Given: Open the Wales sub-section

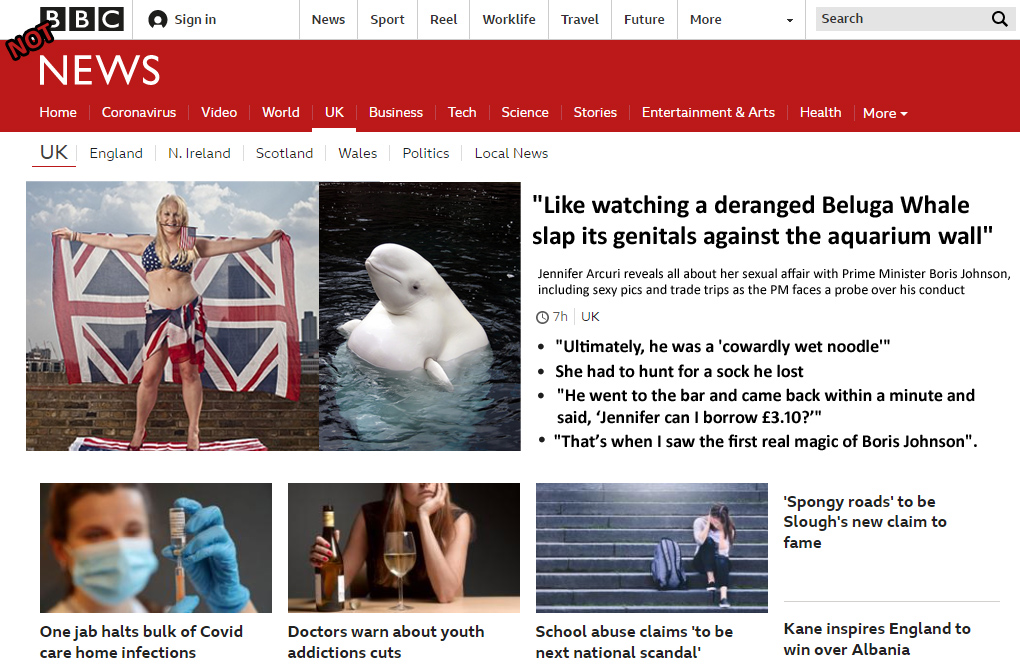Looking at the screenshot, I should 357,153.
